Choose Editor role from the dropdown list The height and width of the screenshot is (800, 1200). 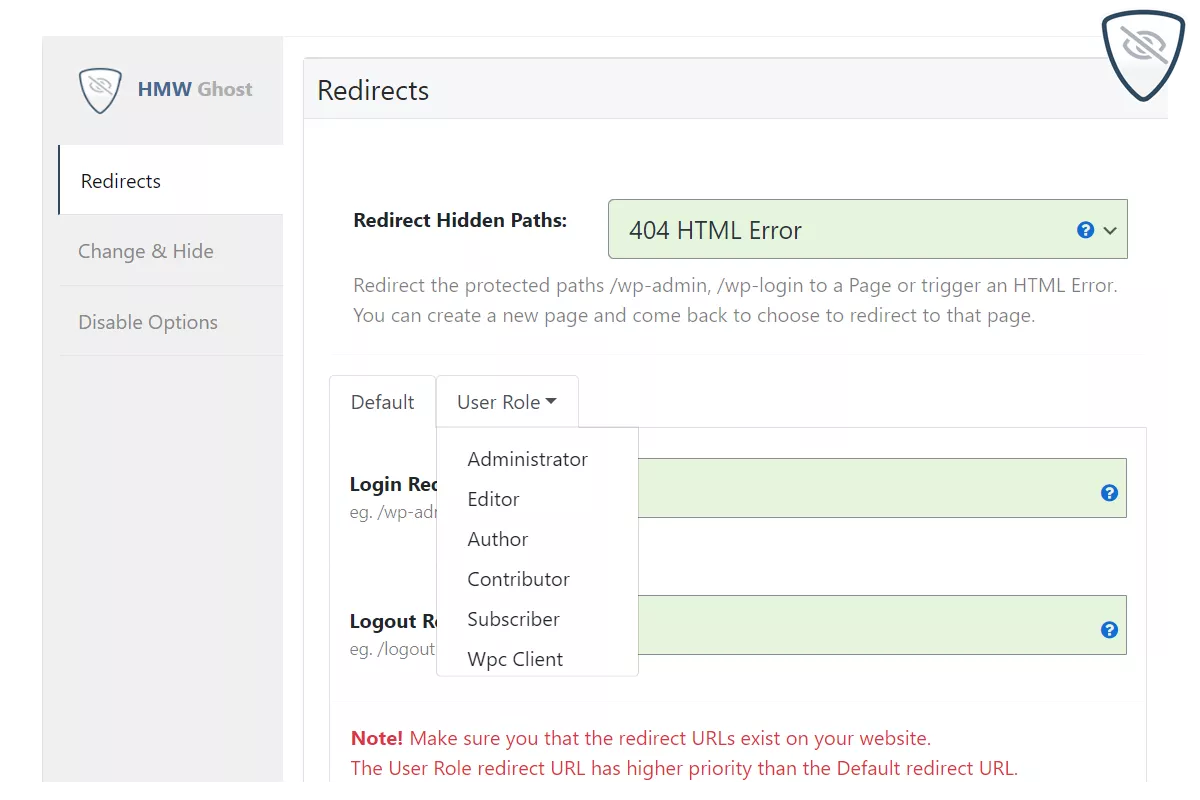tap(493, 499)
